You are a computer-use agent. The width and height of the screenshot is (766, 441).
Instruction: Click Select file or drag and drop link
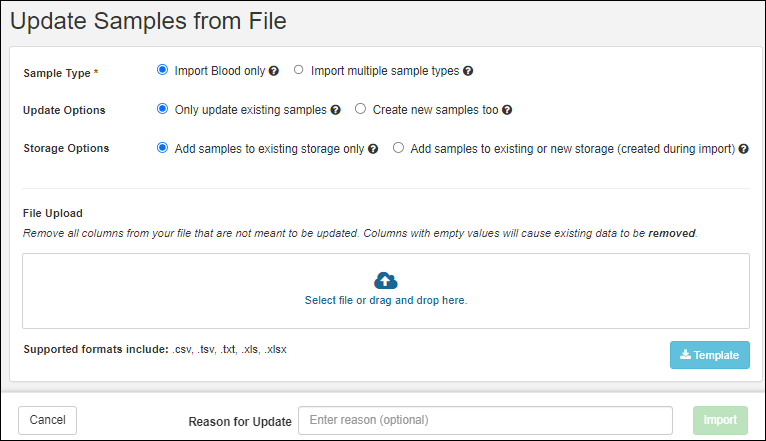point(385,300)
